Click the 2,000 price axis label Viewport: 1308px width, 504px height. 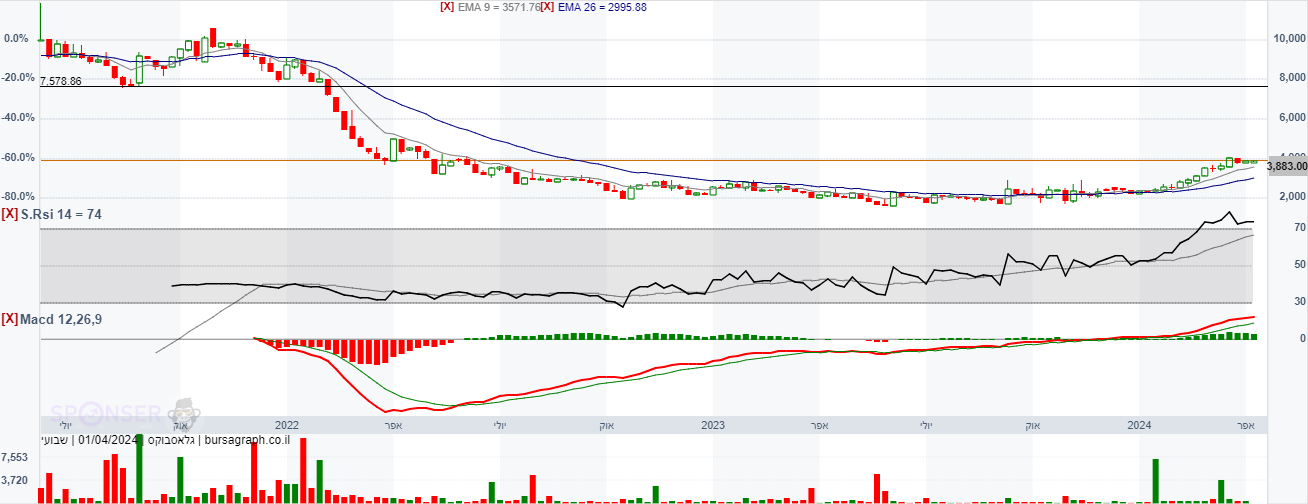(x=1293, y=197)
